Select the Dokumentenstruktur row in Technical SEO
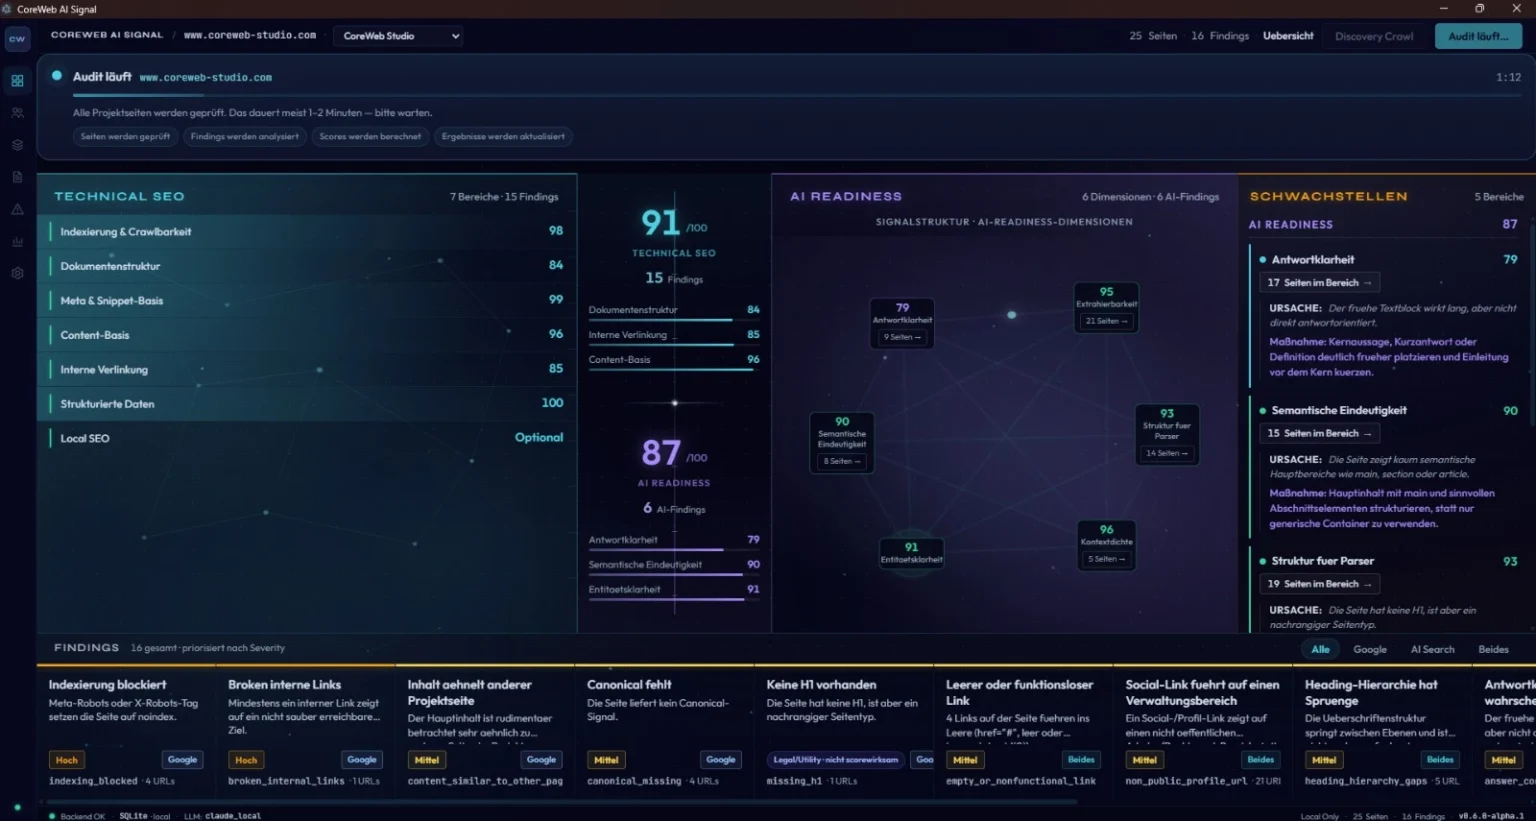 (x=308, y=266)
